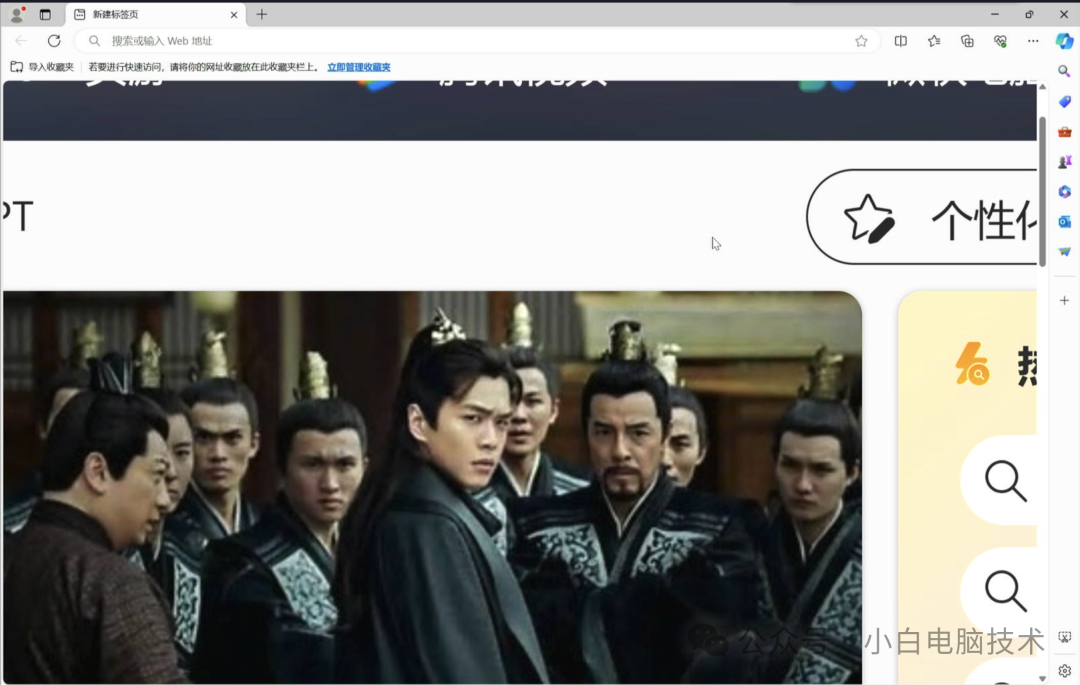The width and height of the screenshot is (1080, 685).
Task: Open the Copilot sidebar icon
Action: (x=1065, y=41)
